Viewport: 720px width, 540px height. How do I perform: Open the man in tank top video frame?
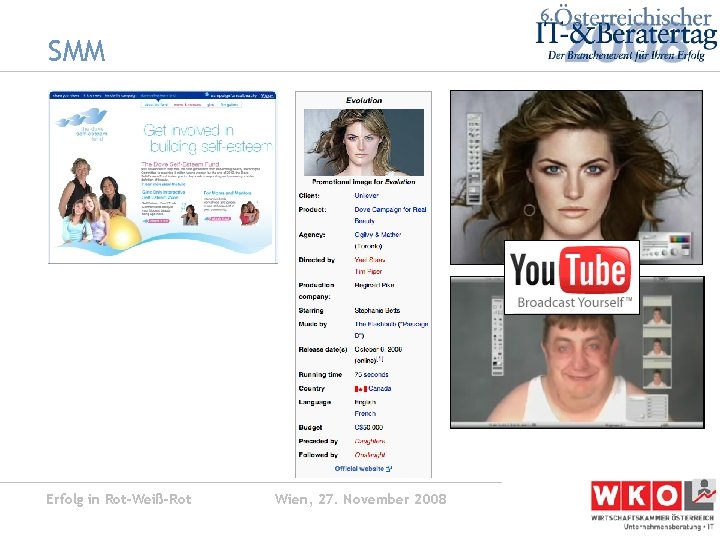point(577,353)
